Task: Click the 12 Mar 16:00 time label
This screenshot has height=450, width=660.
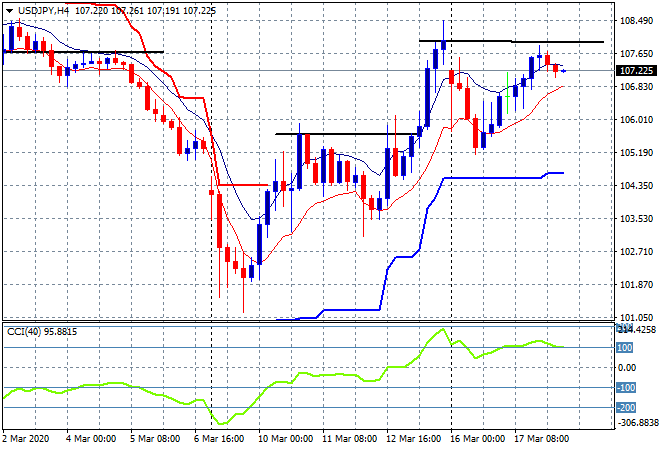Action: click(x=413, y=439)
